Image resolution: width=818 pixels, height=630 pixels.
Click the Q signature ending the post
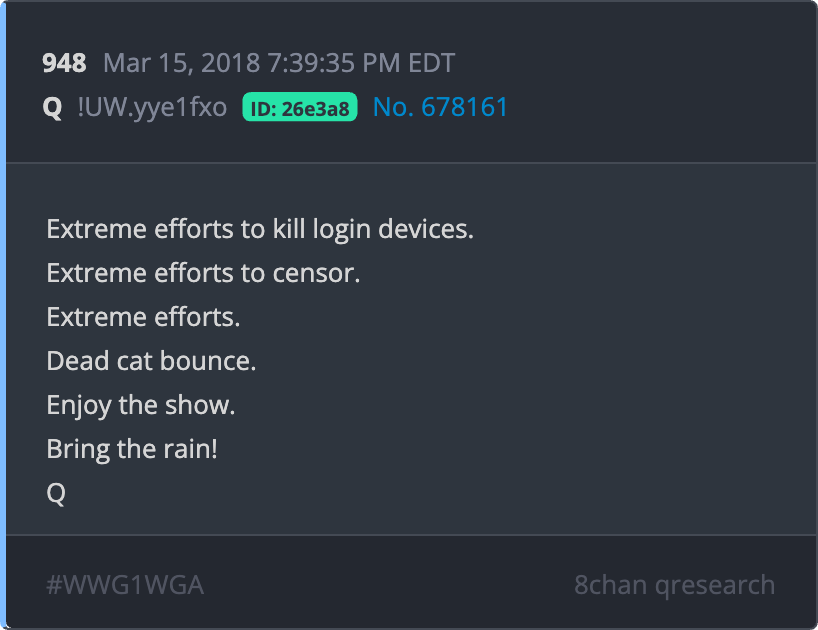tap(56, 493)
